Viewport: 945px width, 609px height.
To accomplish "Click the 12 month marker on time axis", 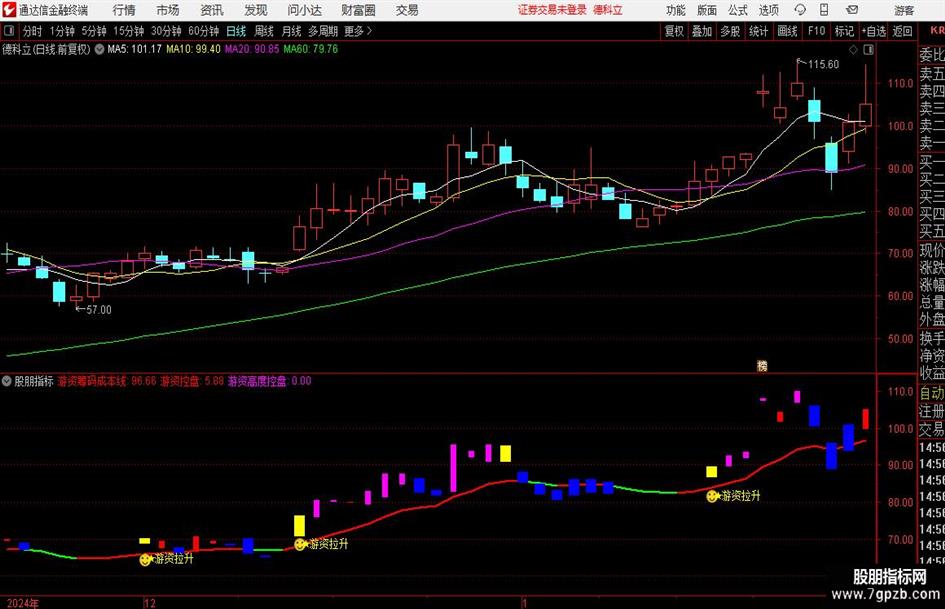I will coord(149,603).
